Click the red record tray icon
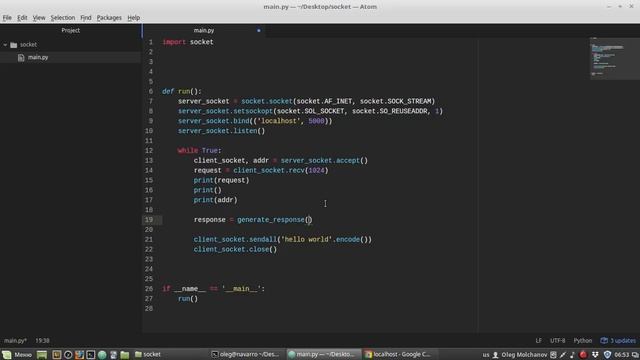This screenshot has height=360, width=640. [x=583, y=355]
